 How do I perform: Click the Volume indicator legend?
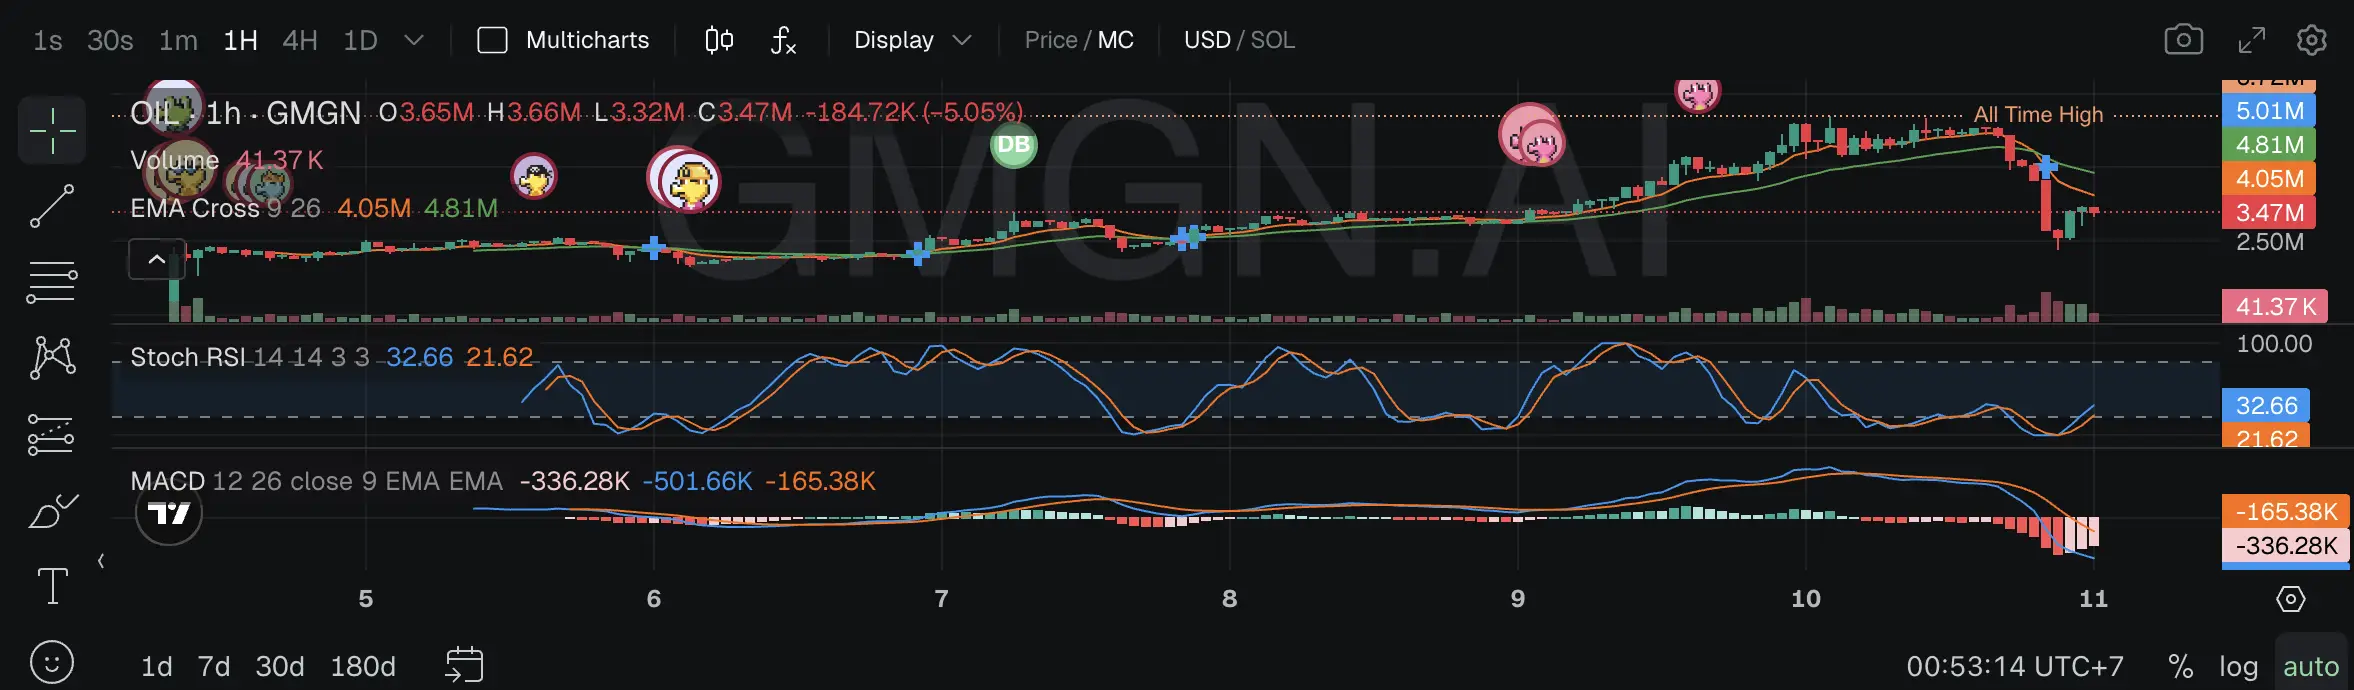pyautogui.click(x=175, y=160)
